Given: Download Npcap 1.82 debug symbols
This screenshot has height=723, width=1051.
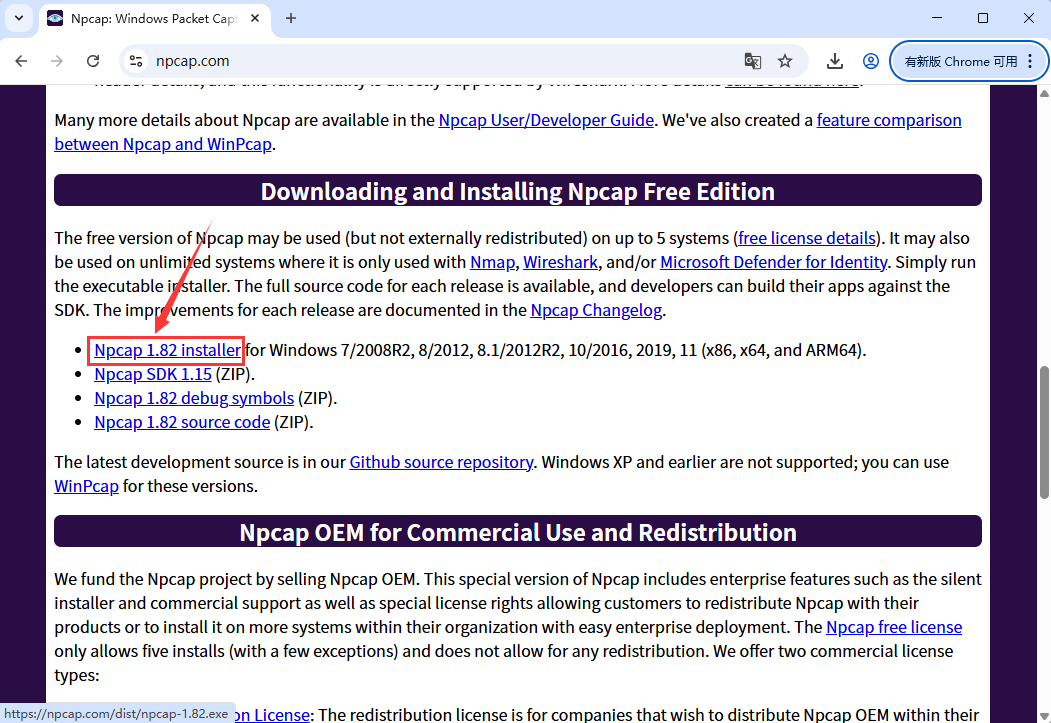Looking at the screenshot, I should (x=194, y=398).
